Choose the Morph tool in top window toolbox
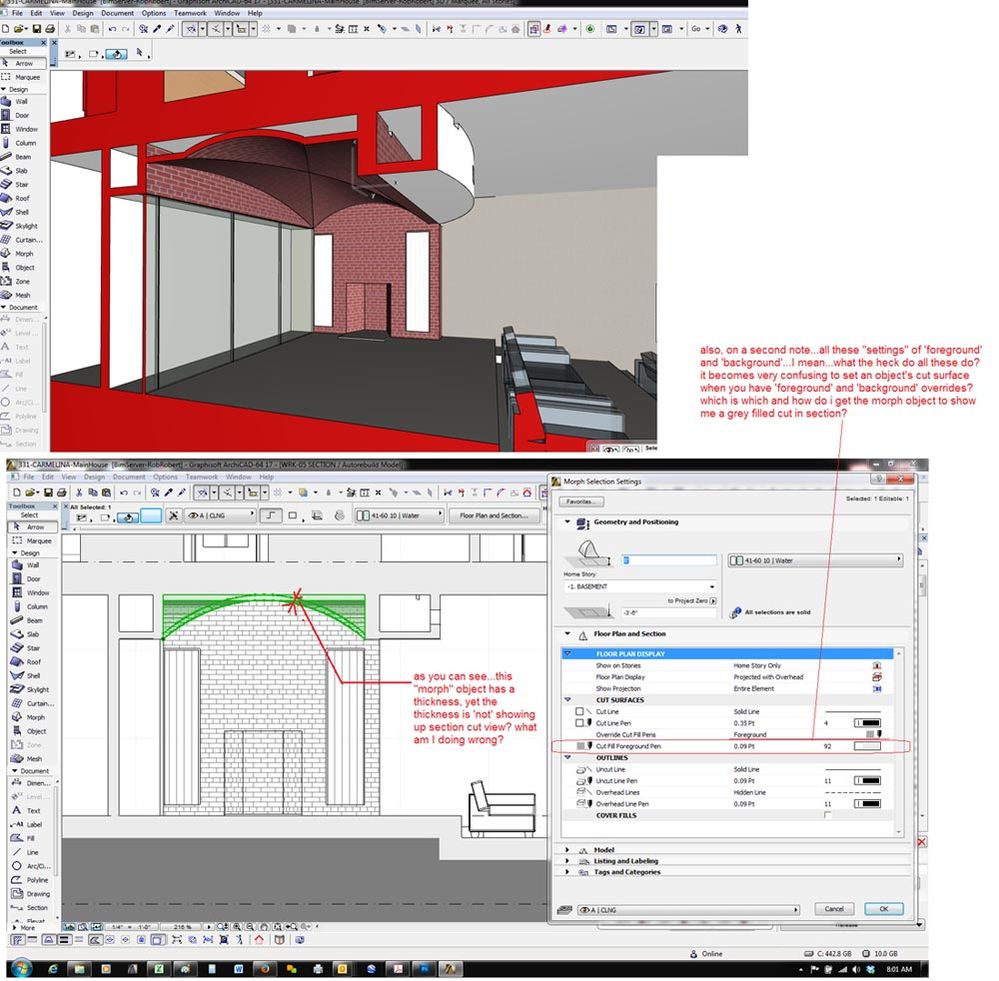999x981 pixels. pos(23,254)
